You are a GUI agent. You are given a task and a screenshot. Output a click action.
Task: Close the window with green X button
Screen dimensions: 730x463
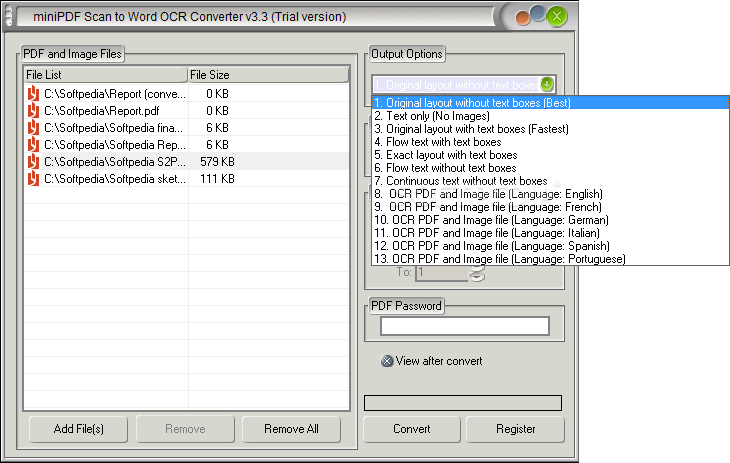(x=556, y=17)
